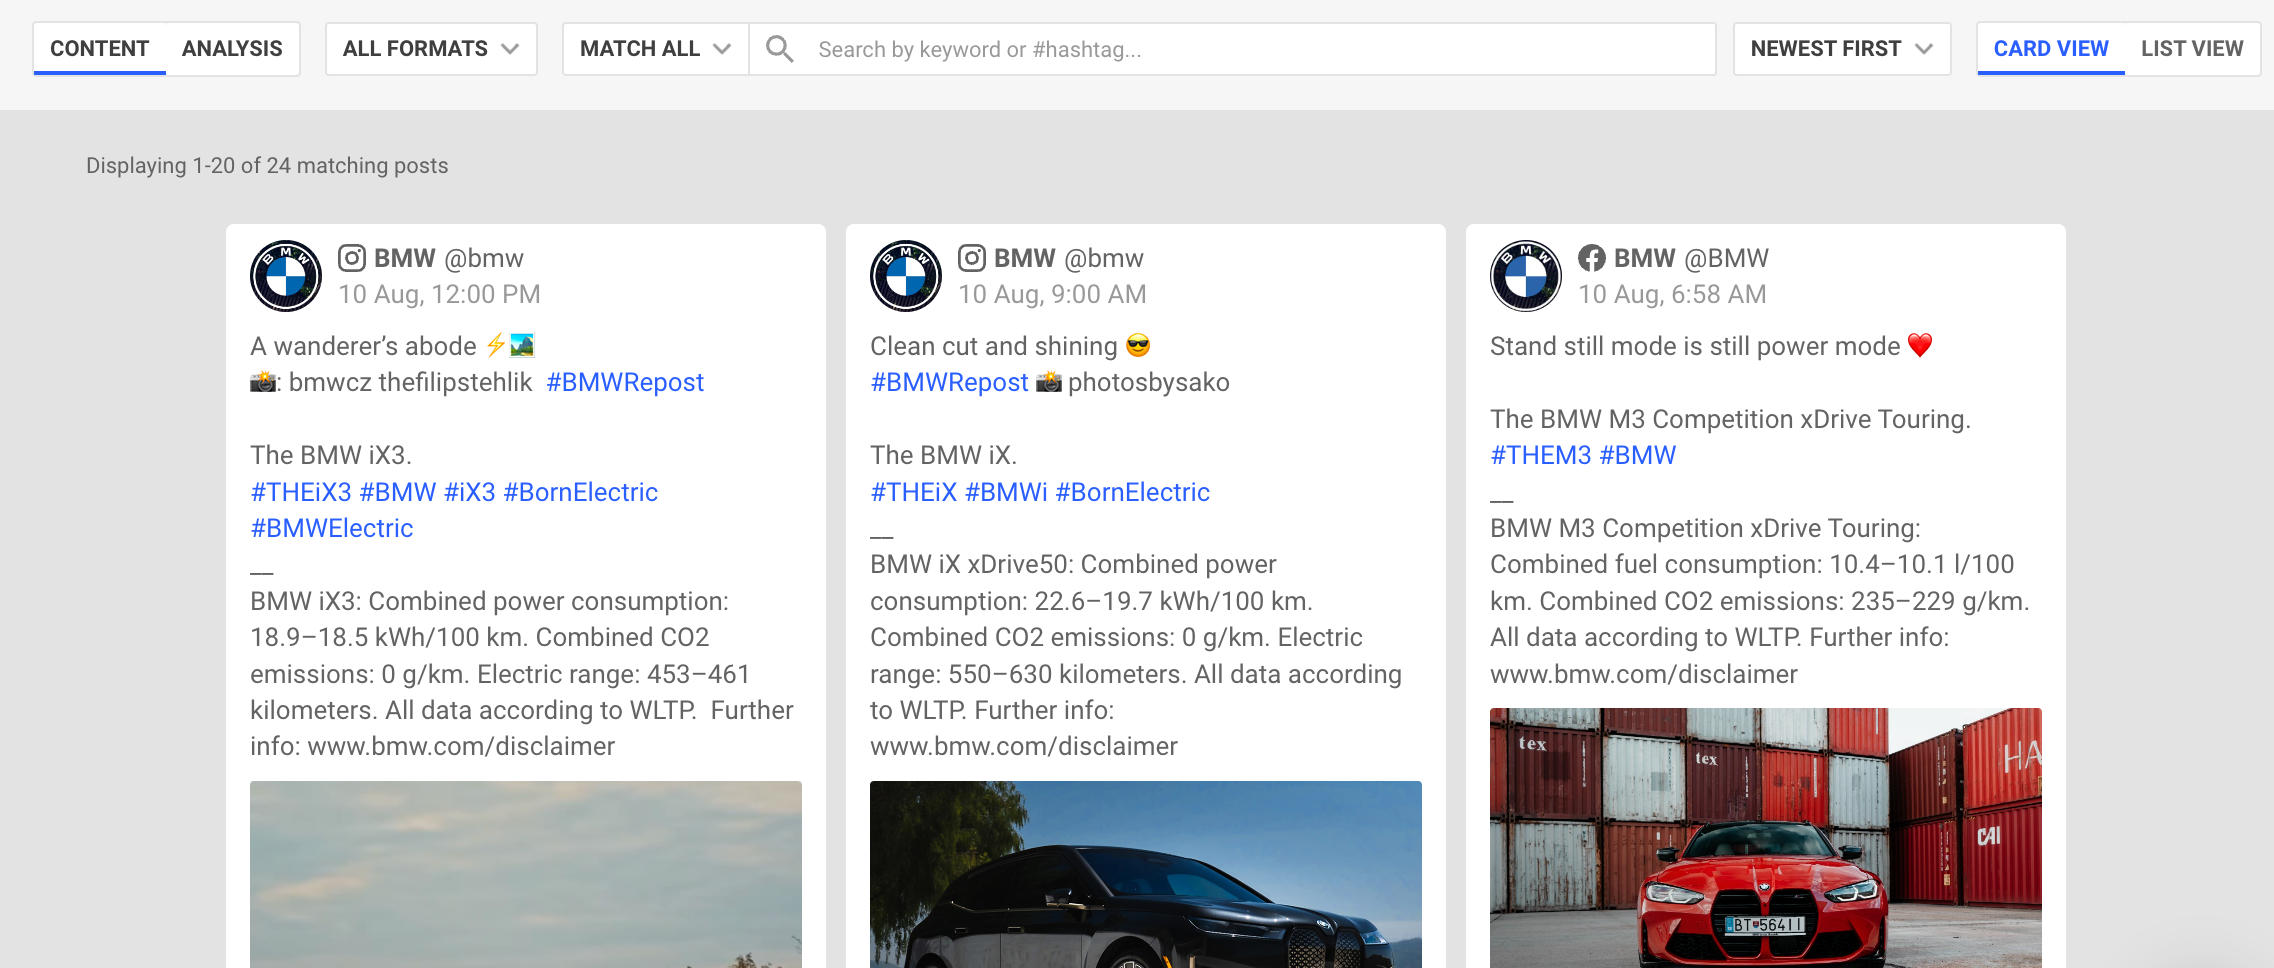Viewport: 2274px width, 968px height.
Task: Click '10 Aug, 9:00 AM' timestamp
Action: [1052, 294]
